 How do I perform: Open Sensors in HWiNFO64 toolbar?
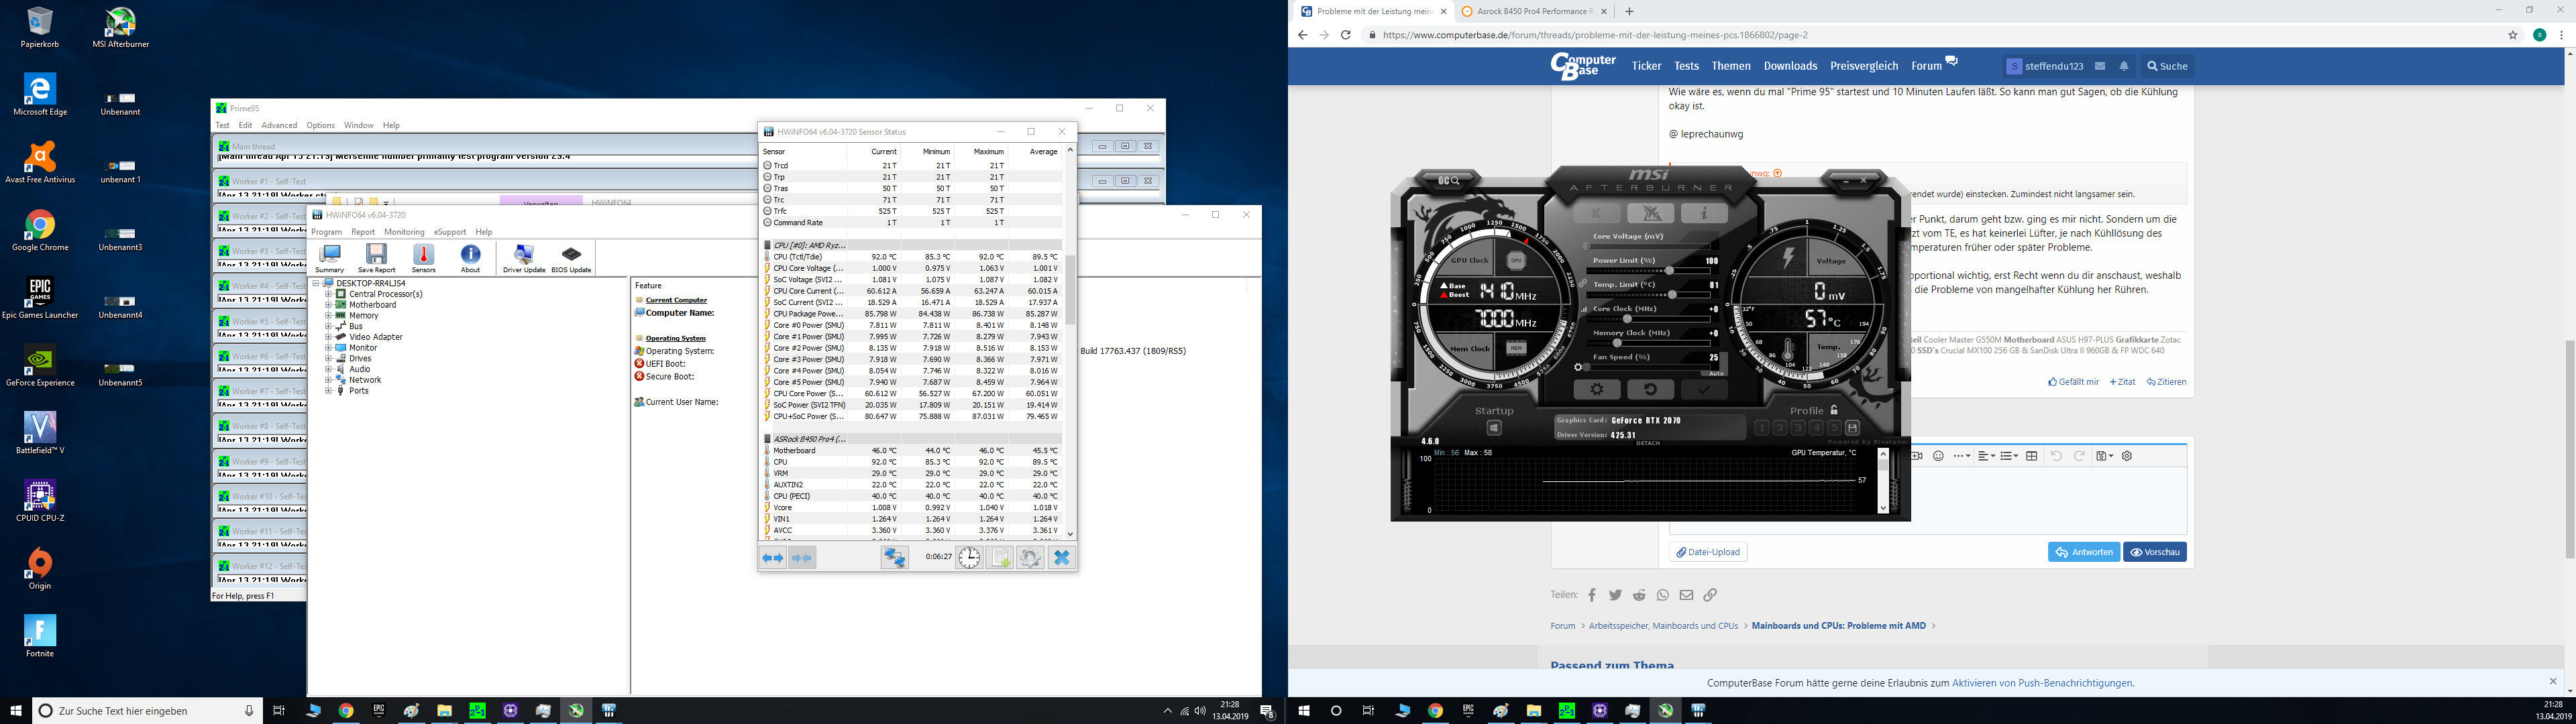(423, 257)
